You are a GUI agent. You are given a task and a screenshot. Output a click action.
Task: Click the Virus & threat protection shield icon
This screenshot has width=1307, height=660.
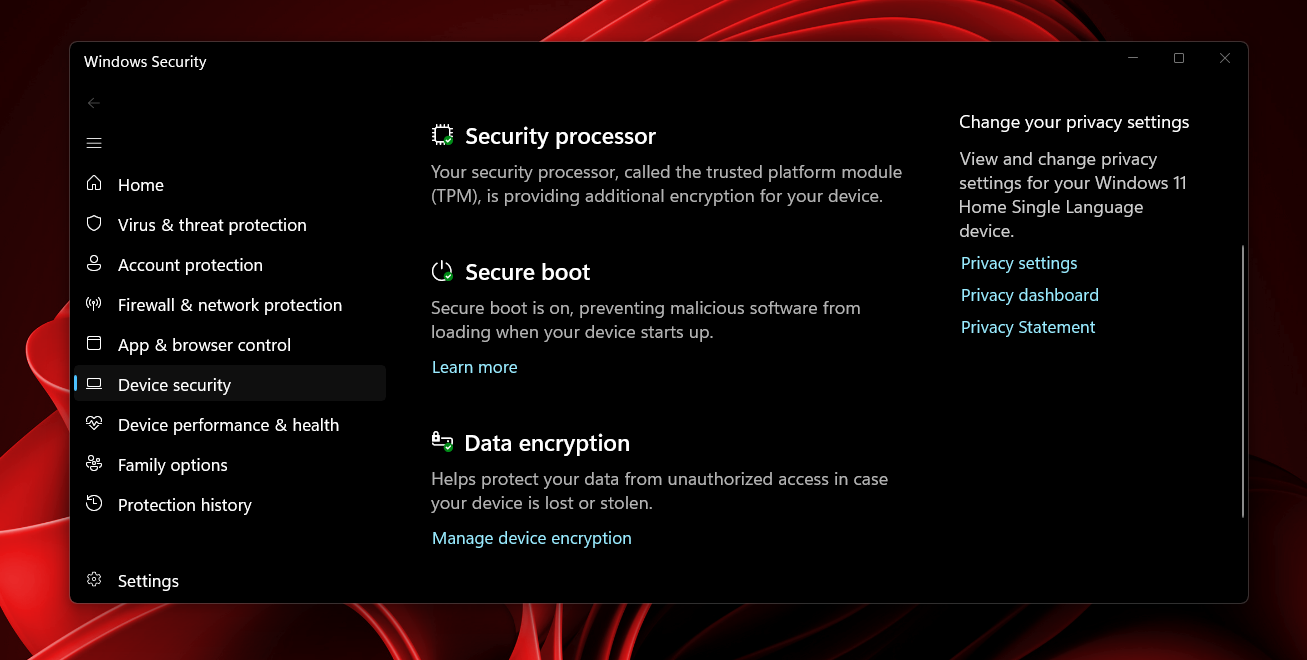(94, 224)
